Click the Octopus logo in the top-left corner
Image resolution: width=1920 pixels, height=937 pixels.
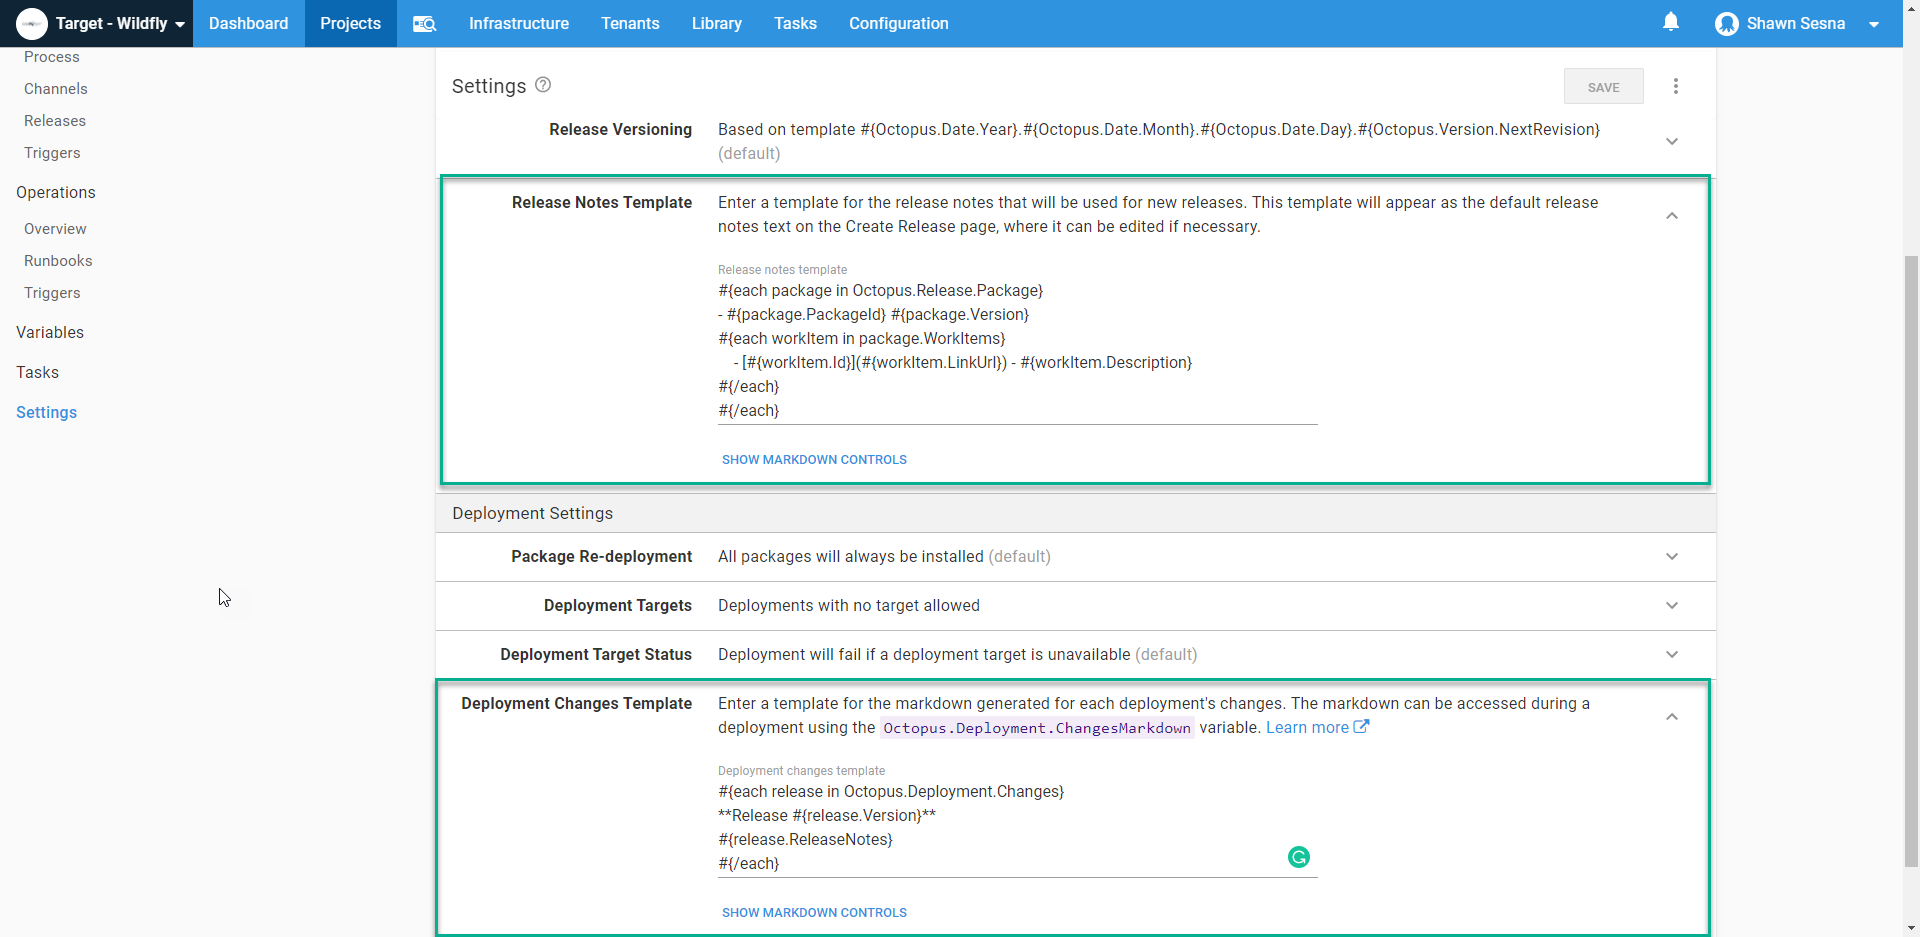[31, 23]
